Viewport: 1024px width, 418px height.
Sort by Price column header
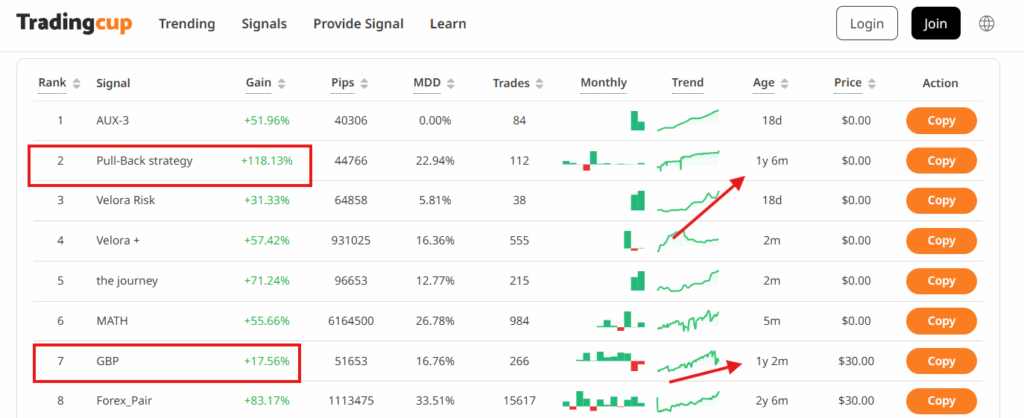854,84
